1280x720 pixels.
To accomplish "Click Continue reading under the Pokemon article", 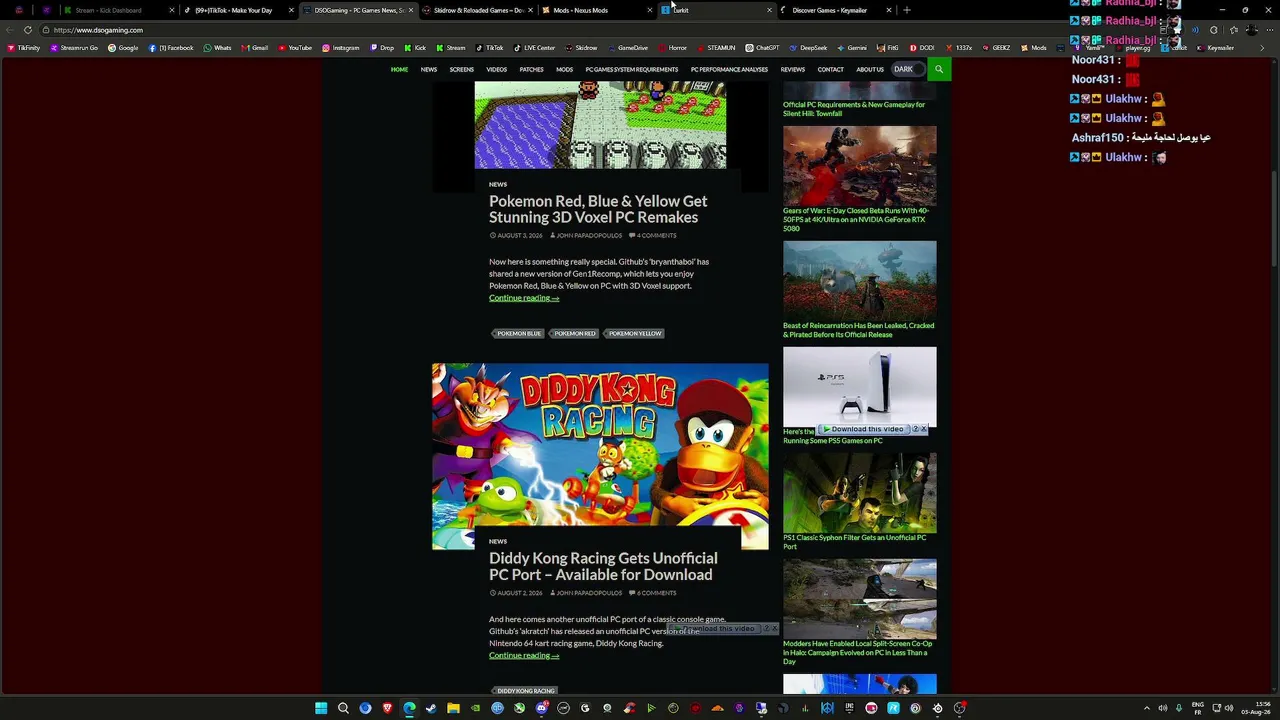I will tap(524, 298).
